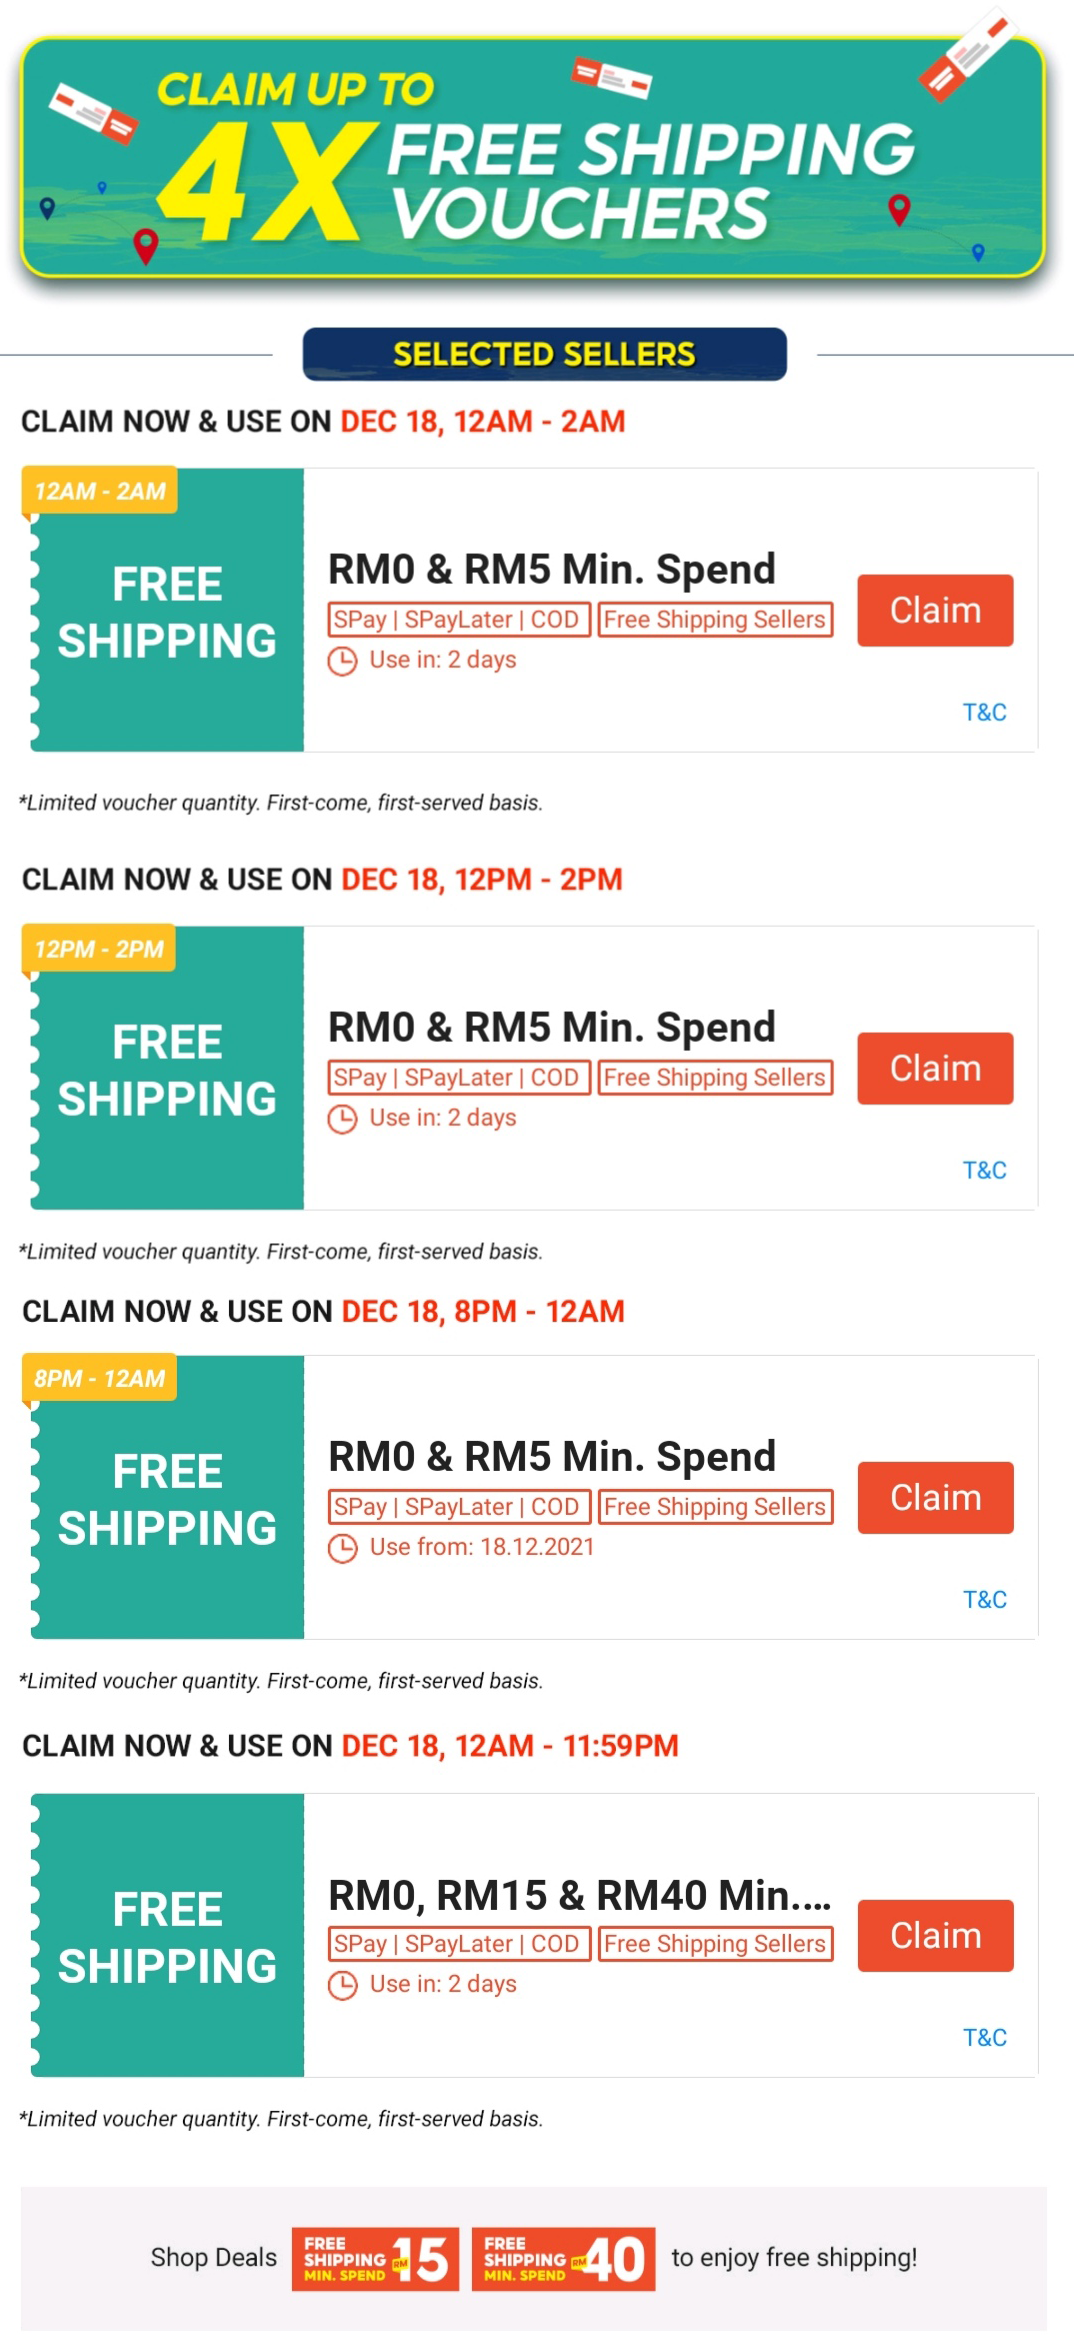The width and height of the screenshot is (1074, 2346).
Task: Tap the clock icon on the 12PM - 2PM voucher
Action: [343, 1119]
